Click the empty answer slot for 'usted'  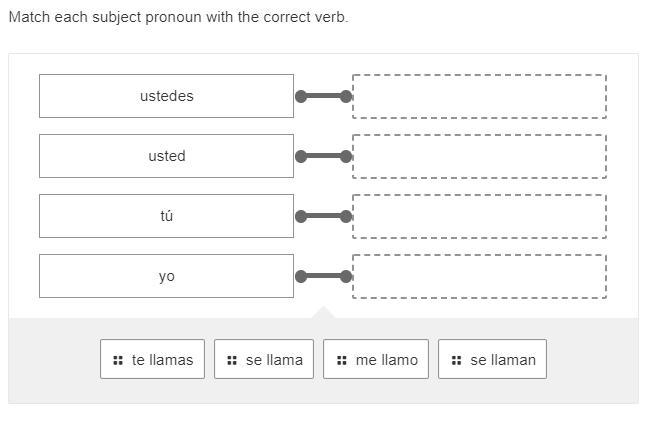479,156
